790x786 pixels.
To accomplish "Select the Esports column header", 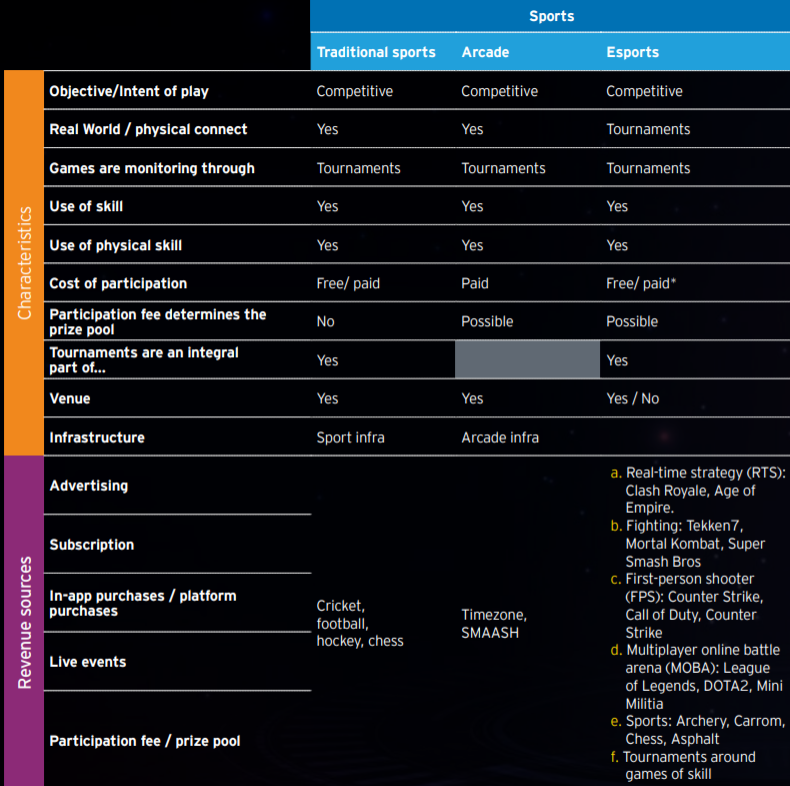I will [633, 52].
